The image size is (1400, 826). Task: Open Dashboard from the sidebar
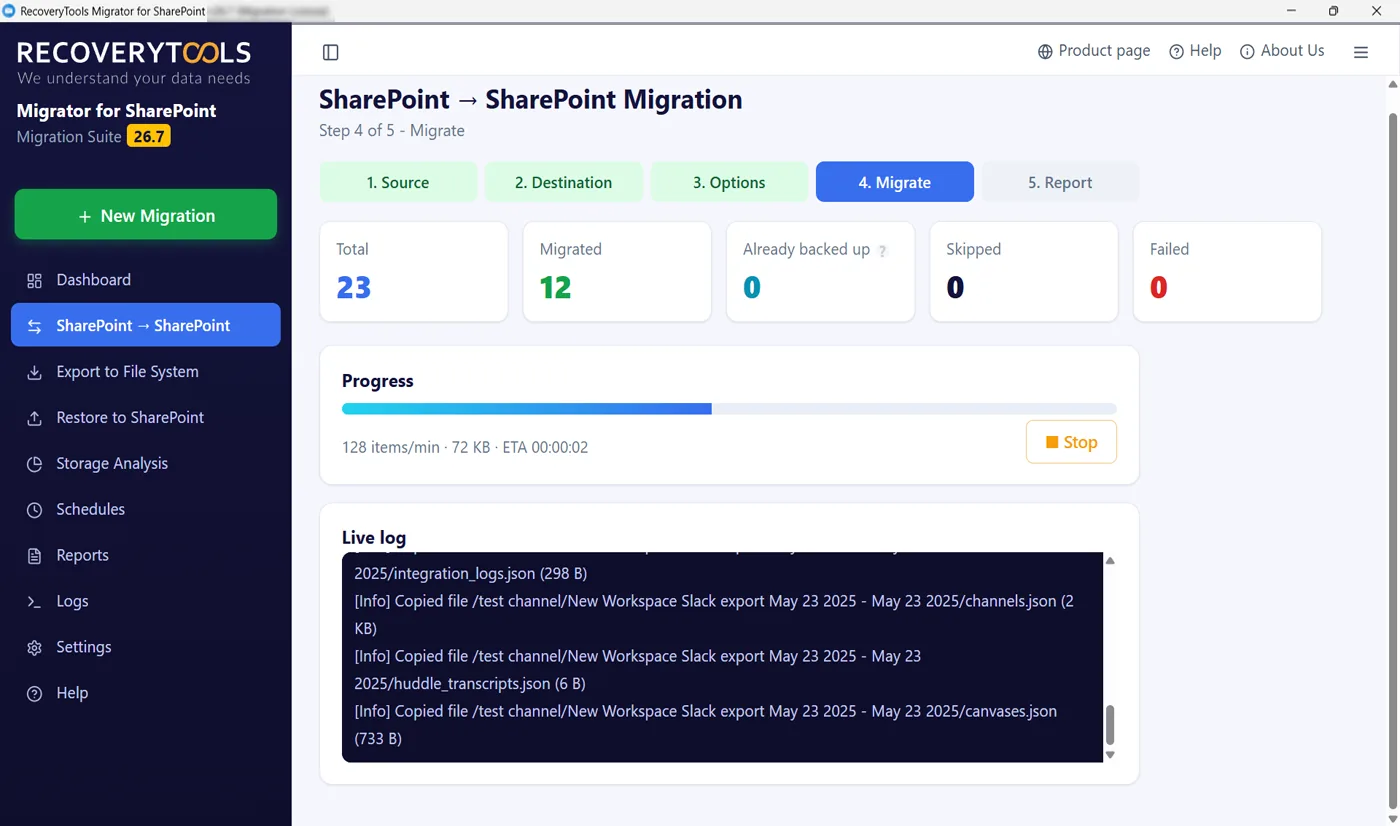click(146, 280)
